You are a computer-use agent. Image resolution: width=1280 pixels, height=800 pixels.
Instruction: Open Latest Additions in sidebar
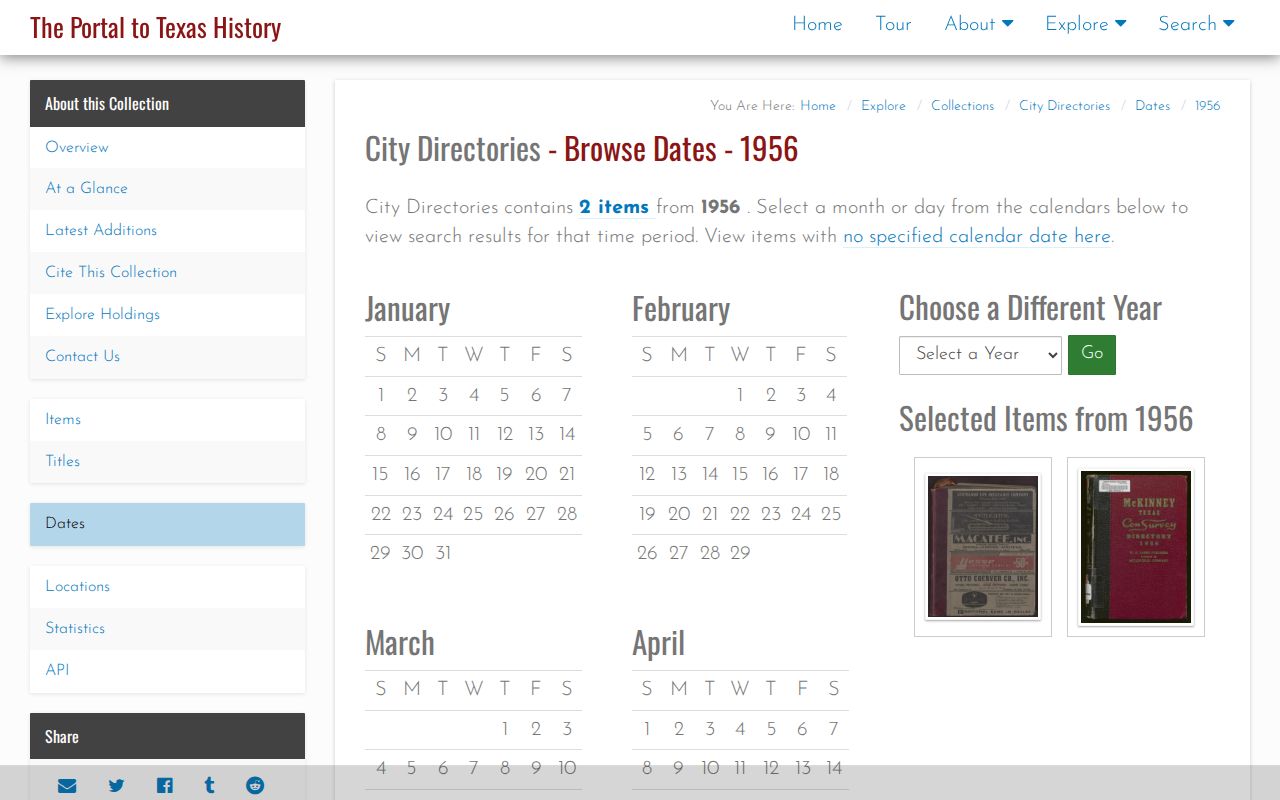[x=167, y=230]
